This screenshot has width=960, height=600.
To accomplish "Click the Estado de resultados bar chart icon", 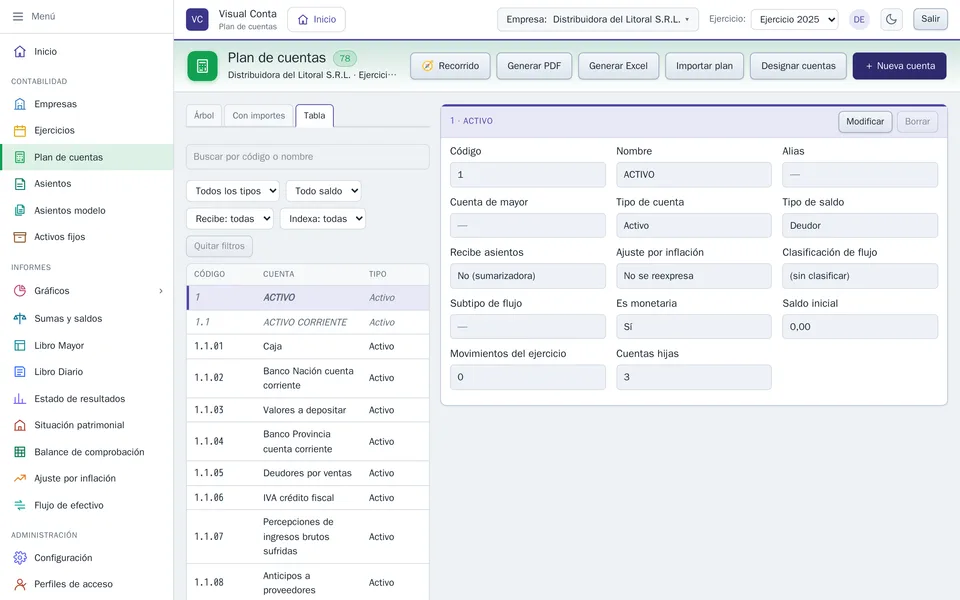I will pyautogui.click(x=20, y=399).
